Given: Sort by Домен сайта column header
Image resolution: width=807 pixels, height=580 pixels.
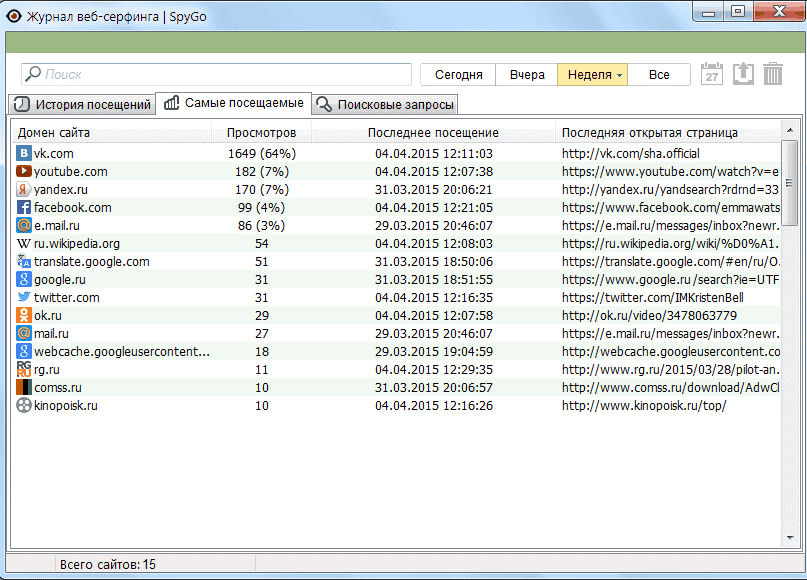Looking at the screenshot, I should pyautogui.click(x=54, y=133).
